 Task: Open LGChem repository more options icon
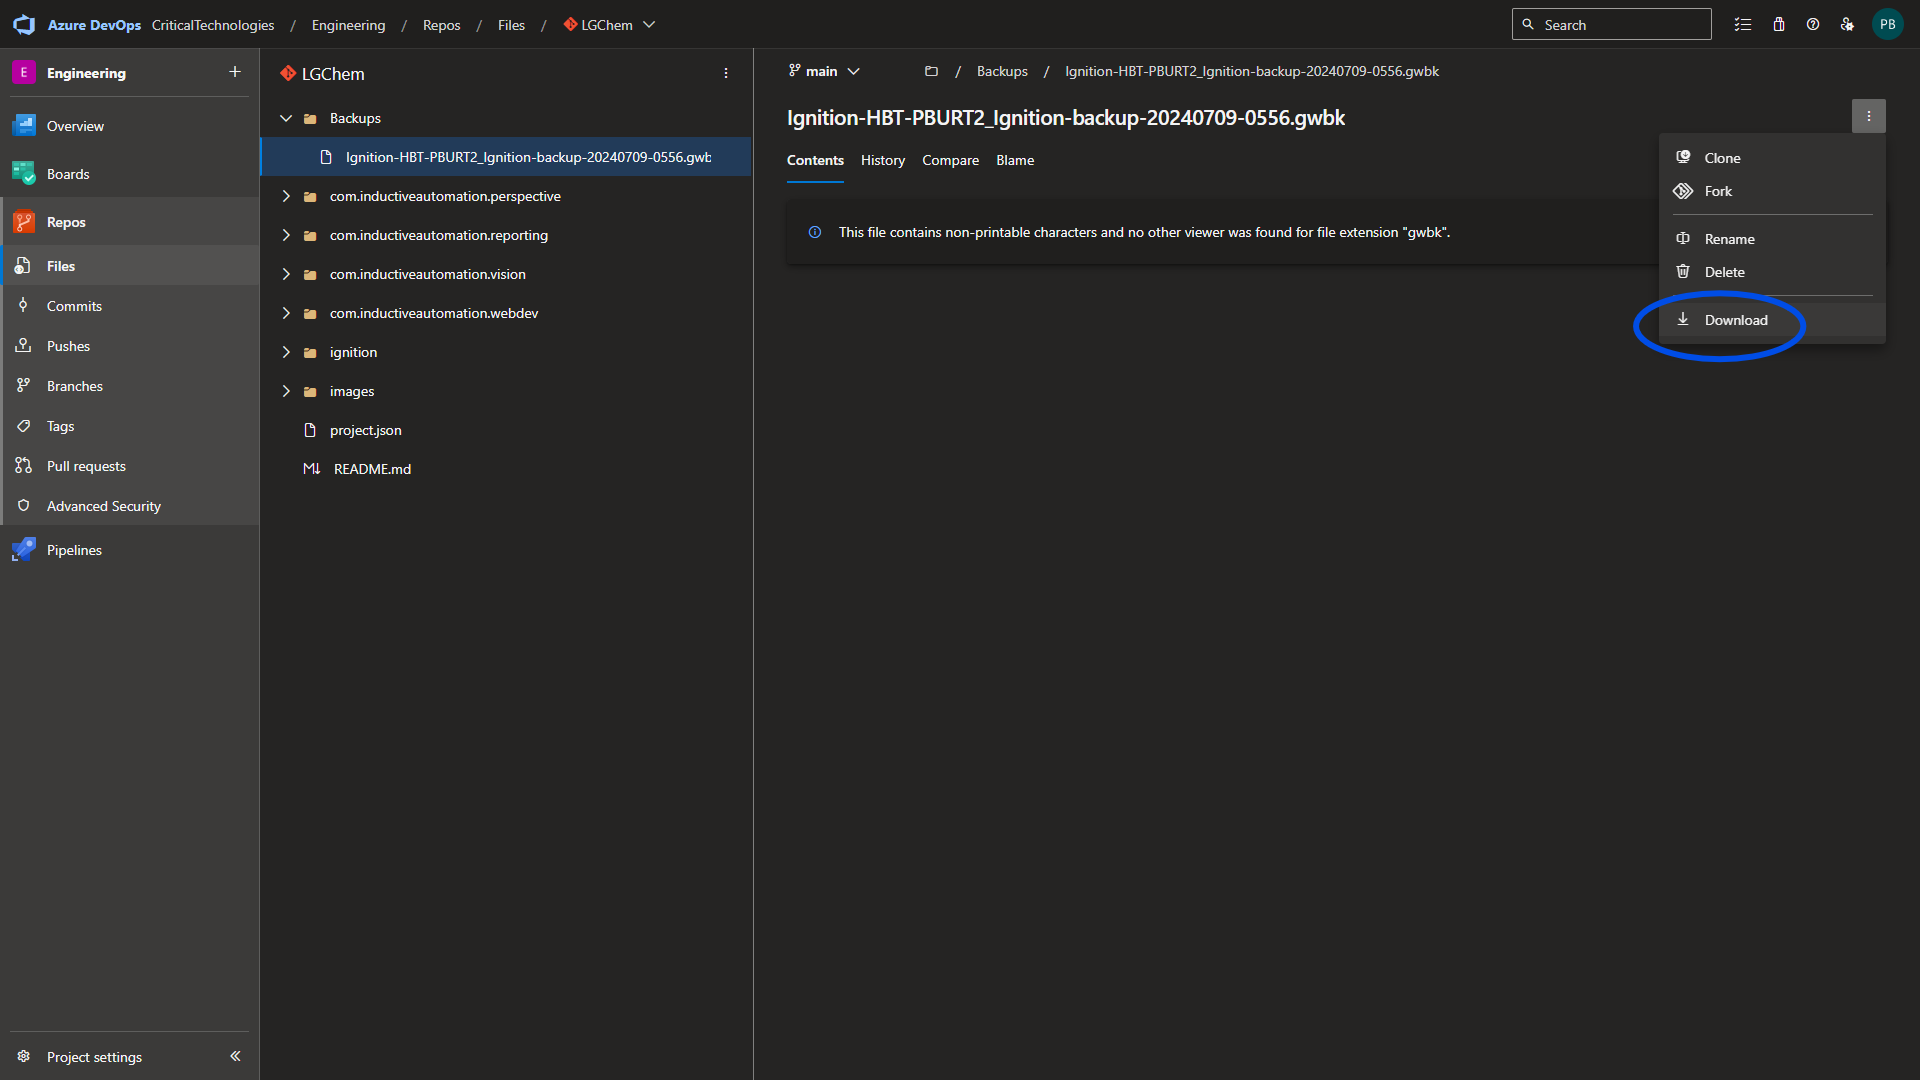pos(726,74)
